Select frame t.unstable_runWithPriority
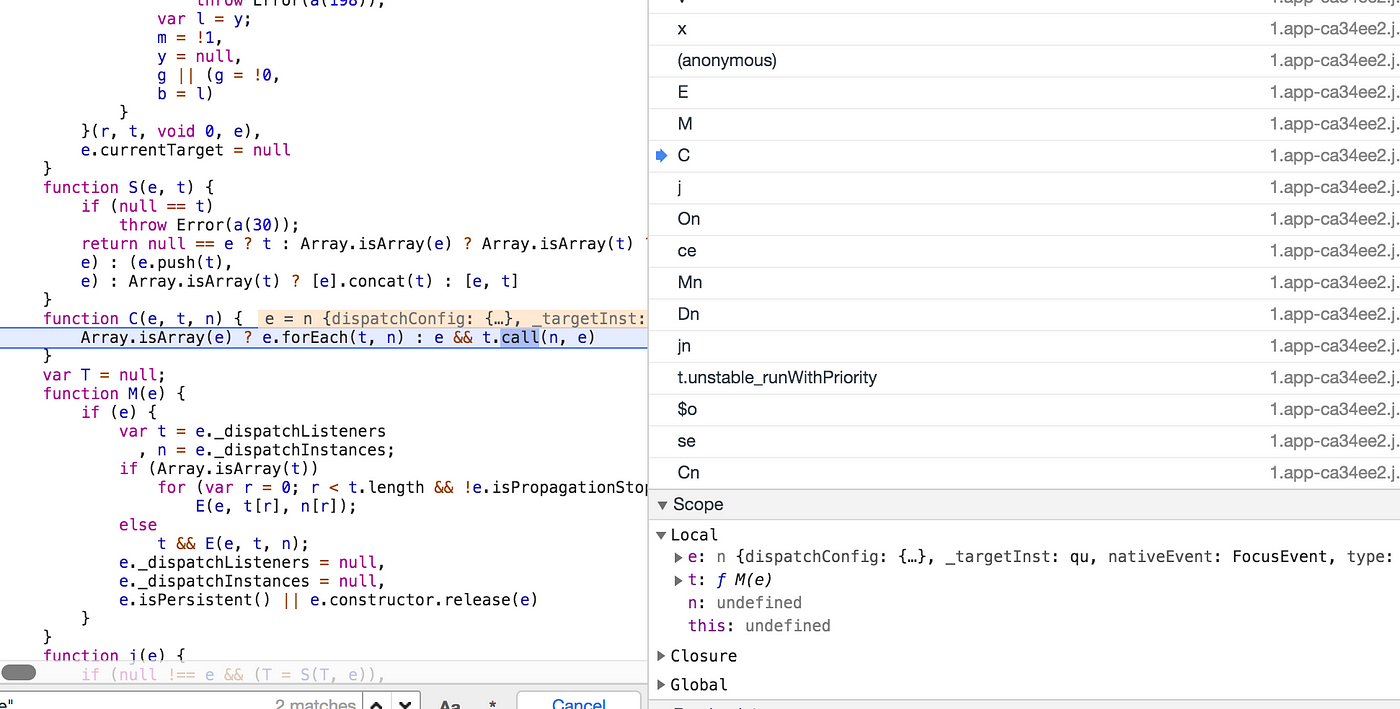Screen dimensions: 1400x709 coord(1024,377)
